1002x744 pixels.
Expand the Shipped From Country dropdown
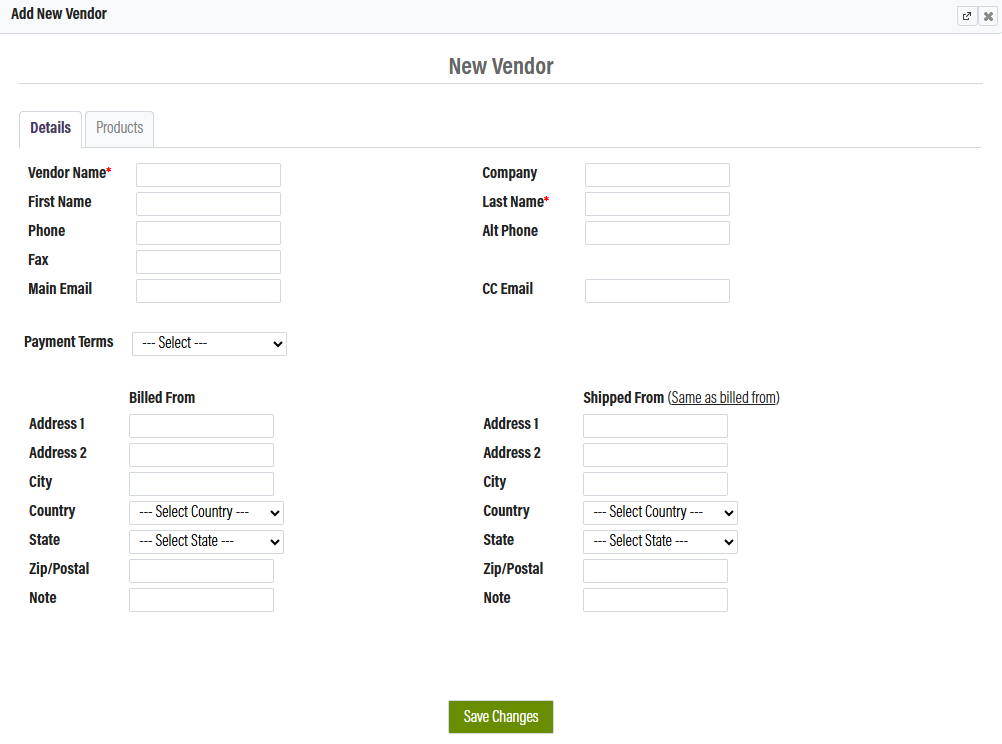[660, 512]
